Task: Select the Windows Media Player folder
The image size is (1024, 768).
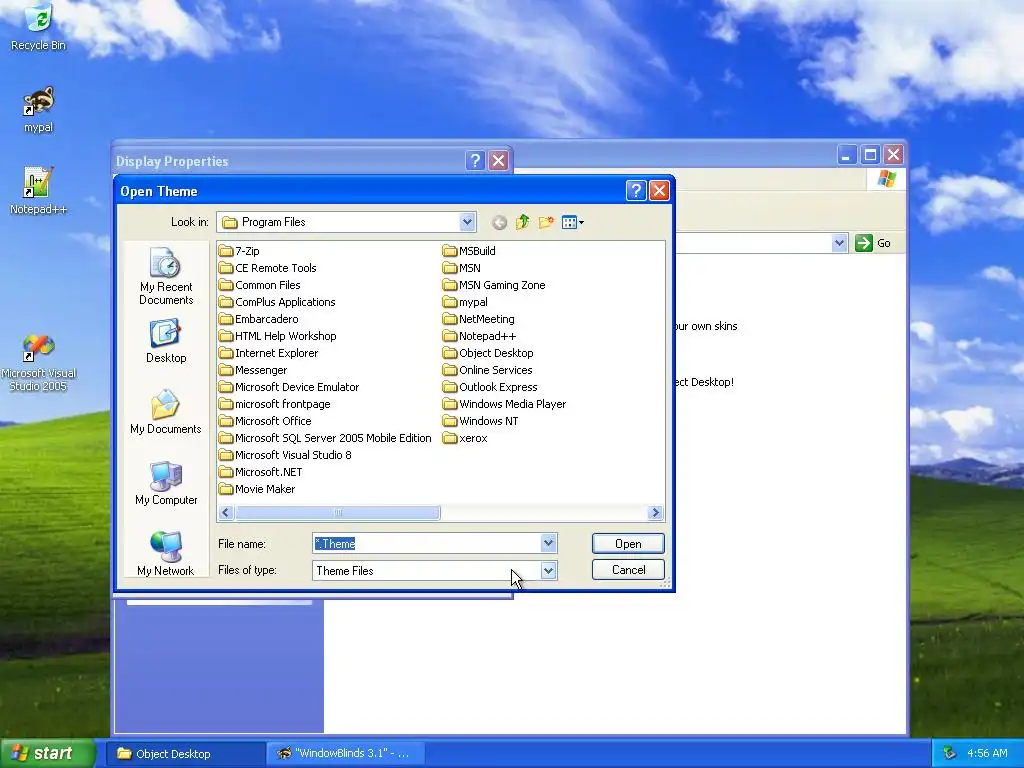Action: (x=505, y=404)
